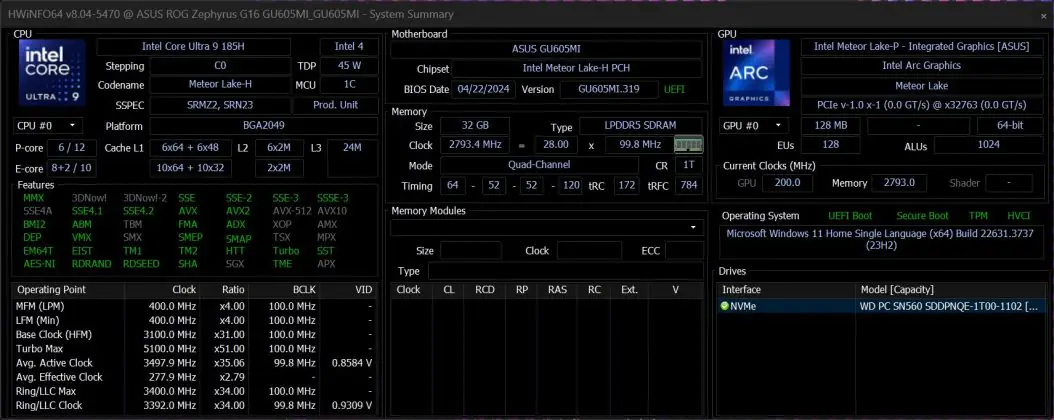Click the Windows 11 Home OS description
The image size is (1054, 420).
(881, 242)
